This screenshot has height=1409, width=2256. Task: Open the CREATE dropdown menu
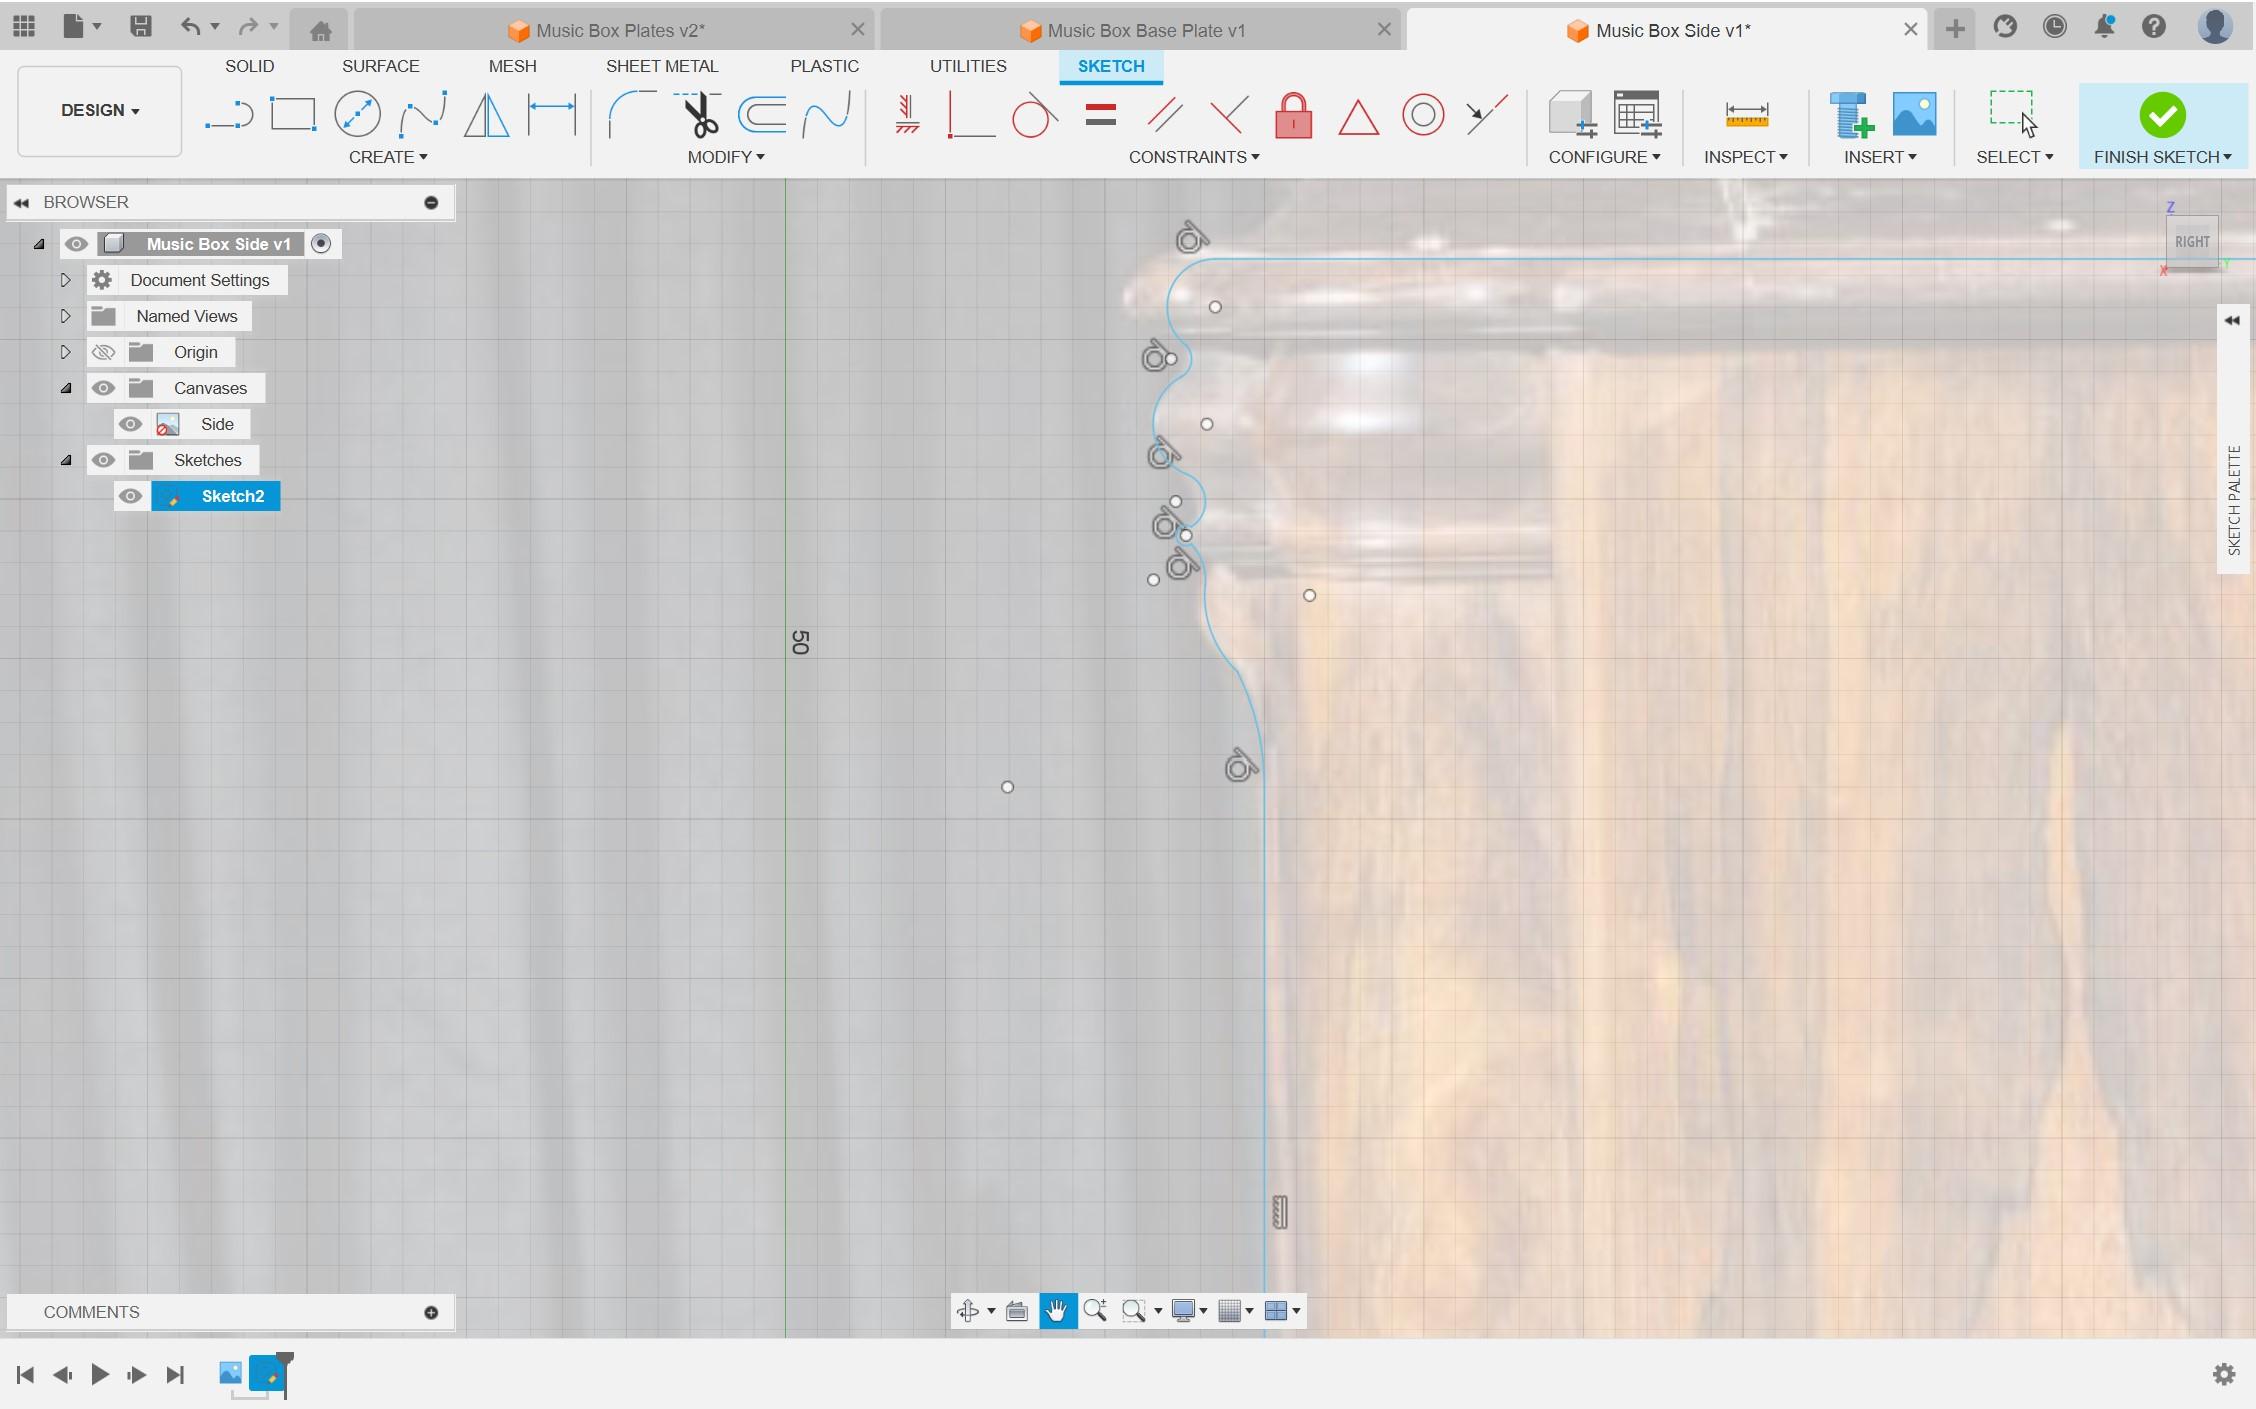(x=389, y=157)
